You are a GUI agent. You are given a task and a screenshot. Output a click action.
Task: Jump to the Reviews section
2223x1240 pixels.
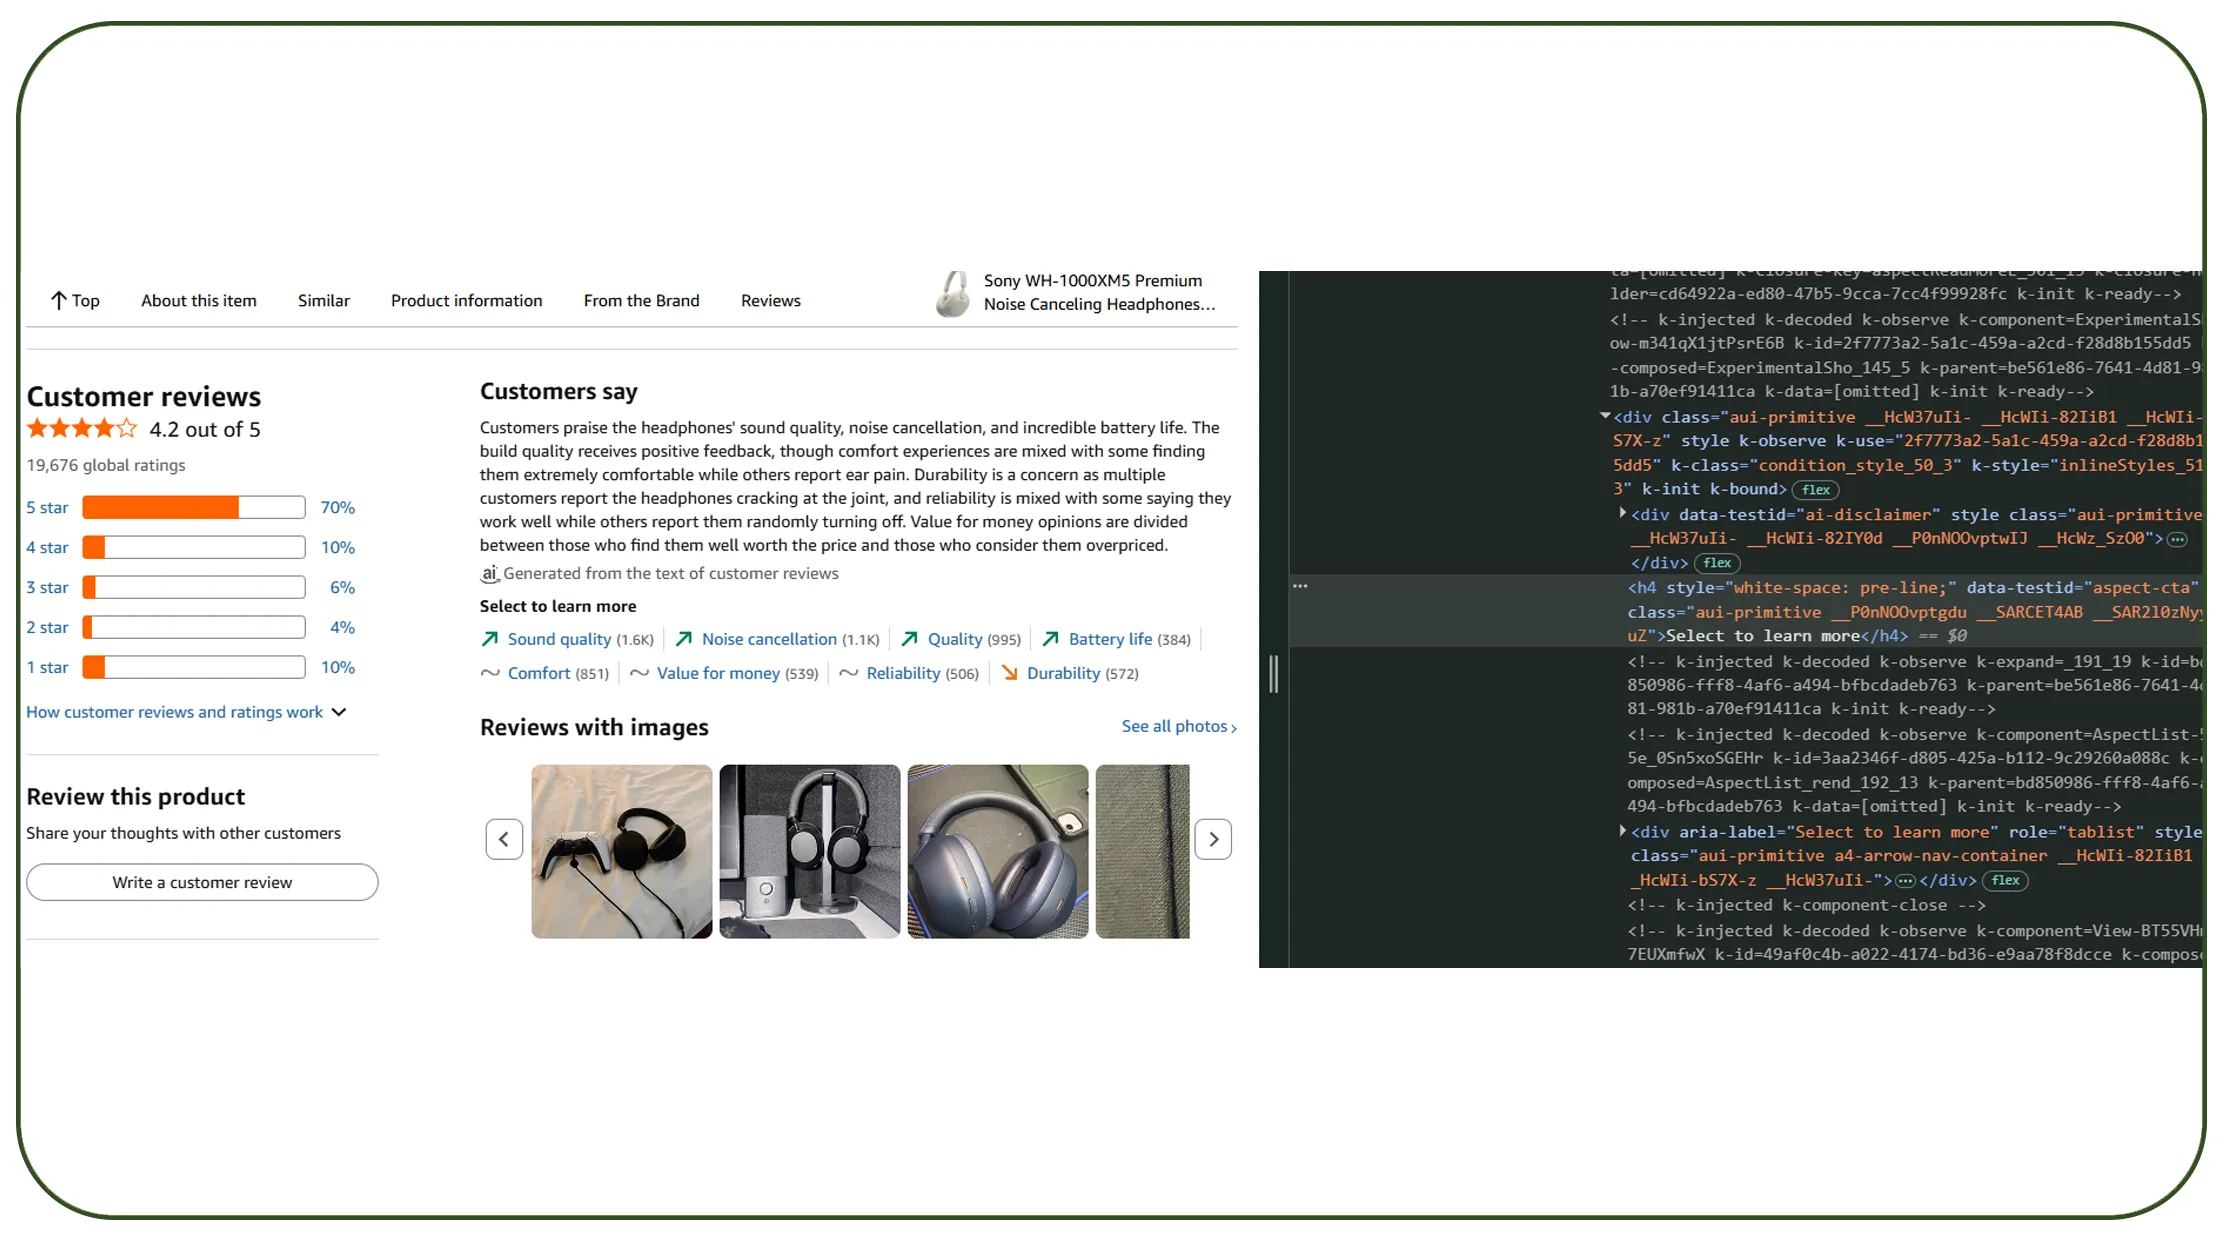coord(771,300)
